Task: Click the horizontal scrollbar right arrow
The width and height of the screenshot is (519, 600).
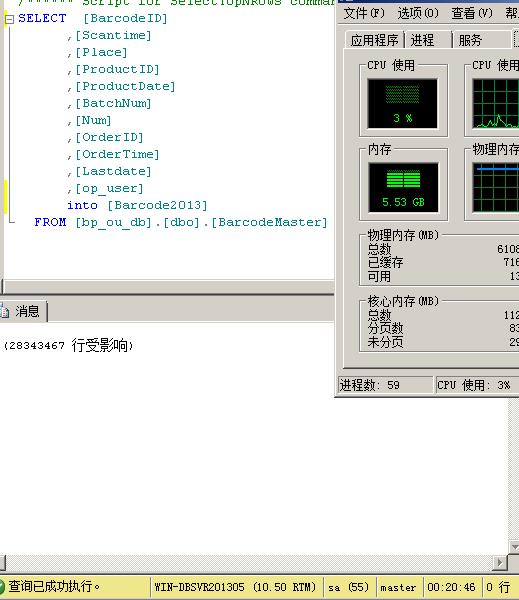Action: 499,562
